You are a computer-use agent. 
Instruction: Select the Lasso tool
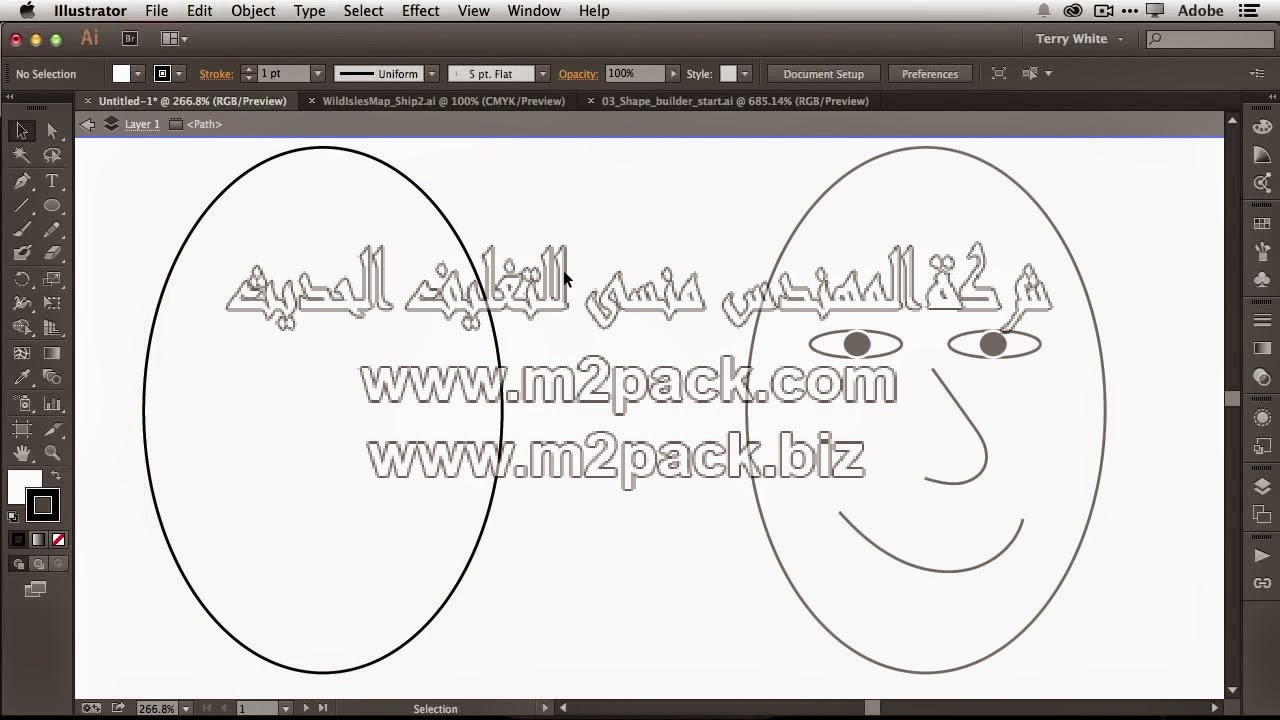(x=53, y=156)
